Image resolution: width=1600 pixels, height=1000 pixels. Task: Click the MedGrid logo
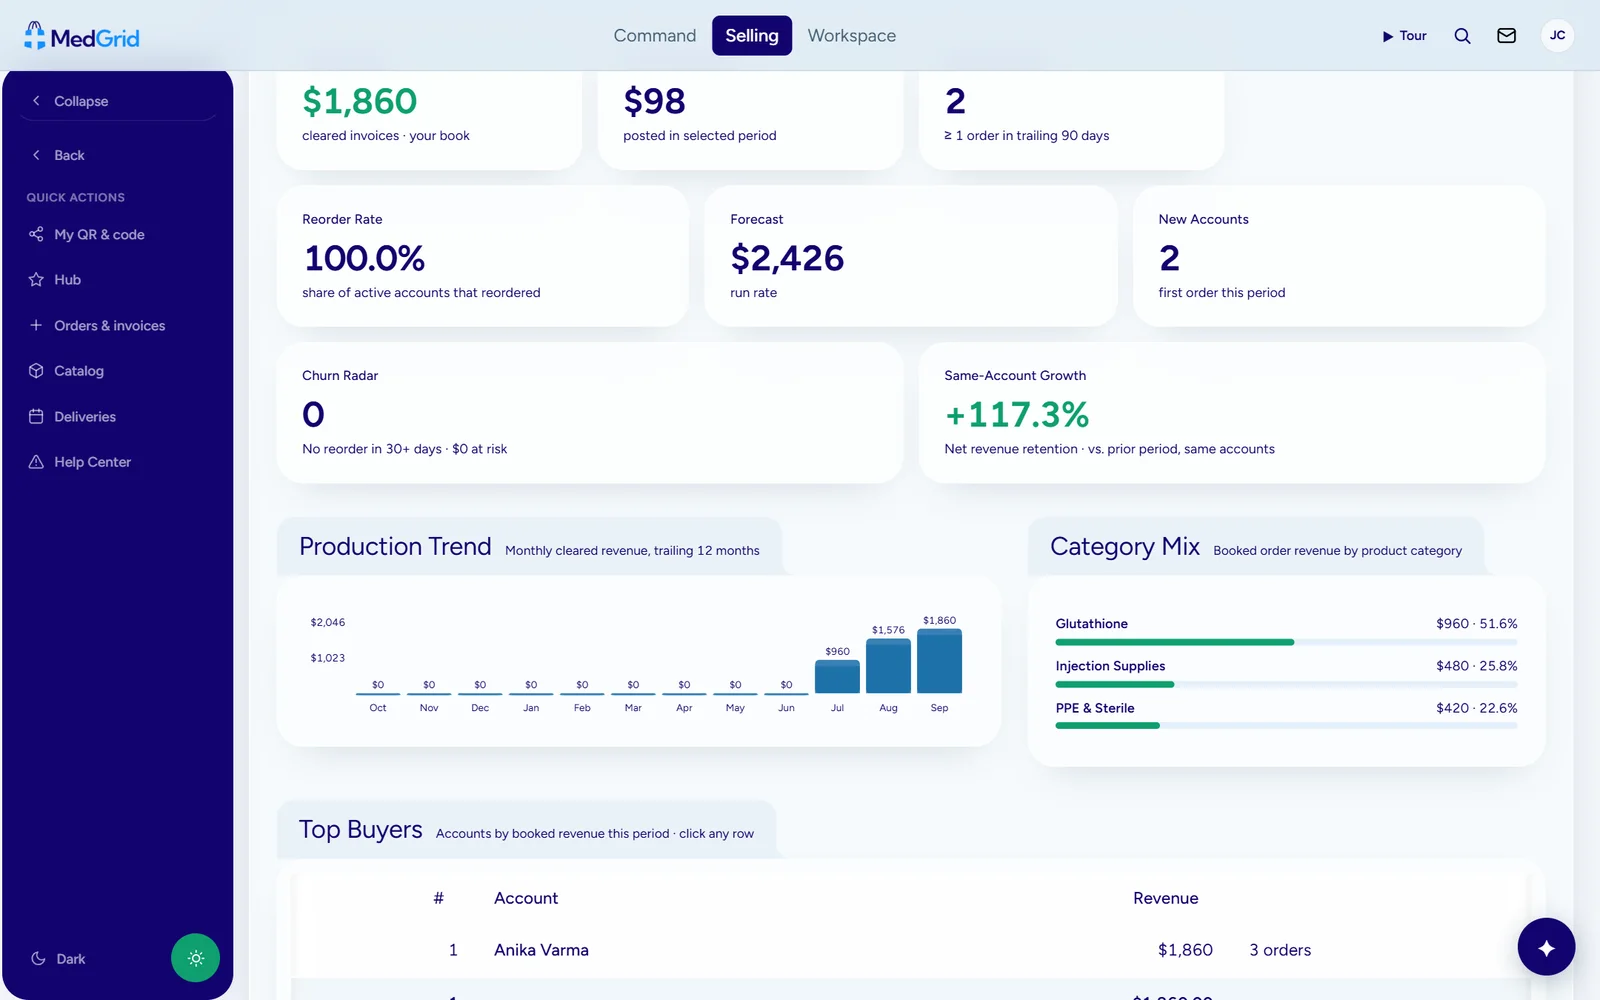point(82,37)
